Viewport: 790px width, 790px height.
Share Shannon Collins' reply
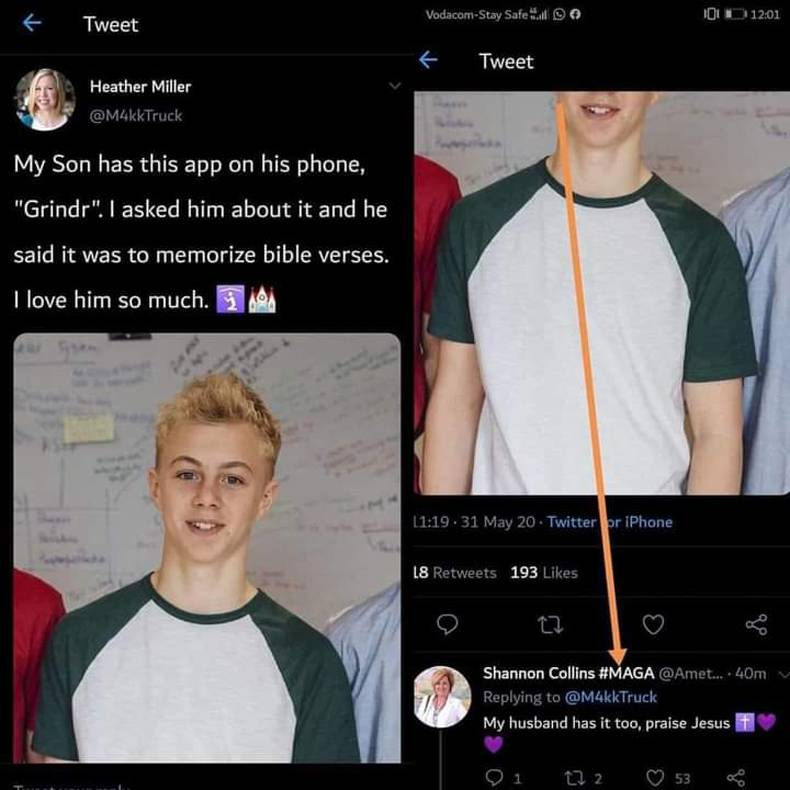(736, 778)
